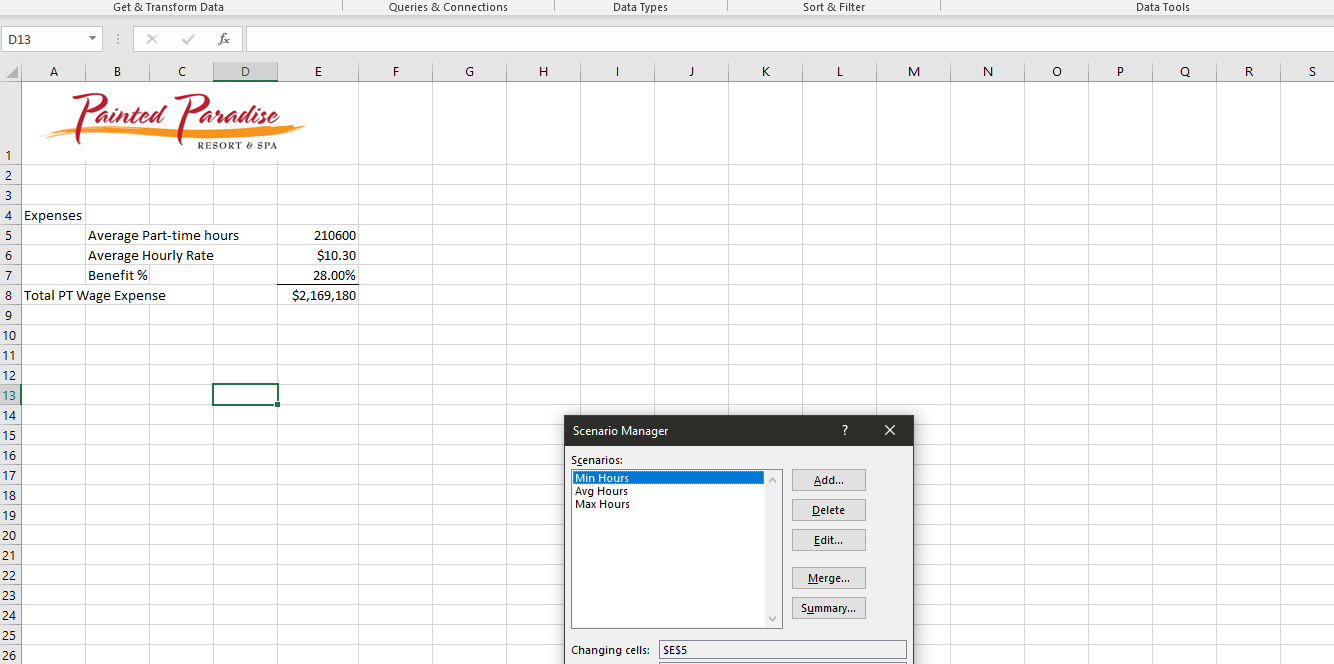Click the Painted Paradise logo image
This screenshot has width=1334, height=664.
coord(173,122)
